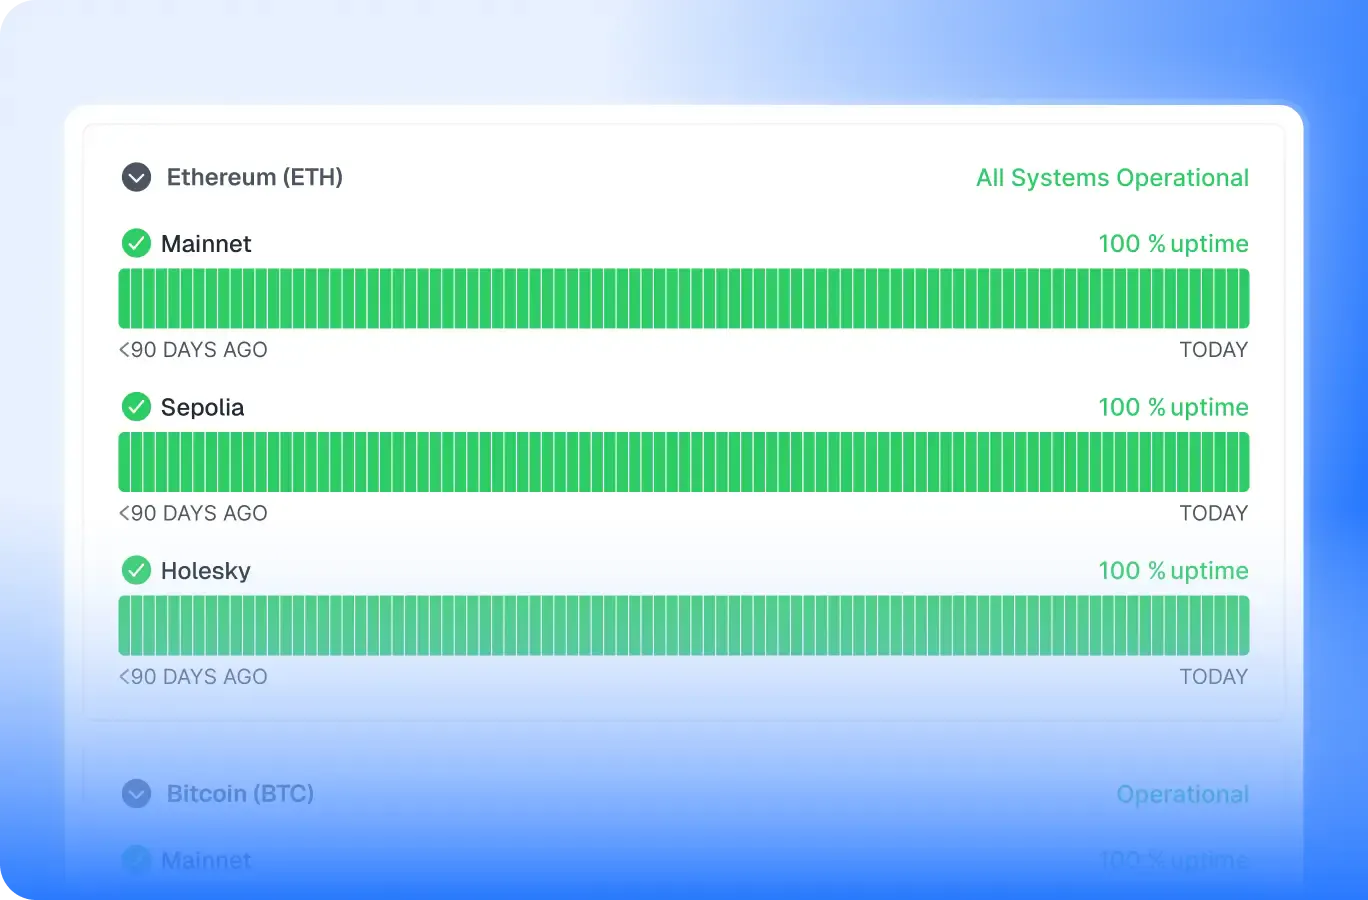Click the Sepolia uptime history bar
The width and height of the screenshot is (1368, 900).
click(x=684, y=462)
